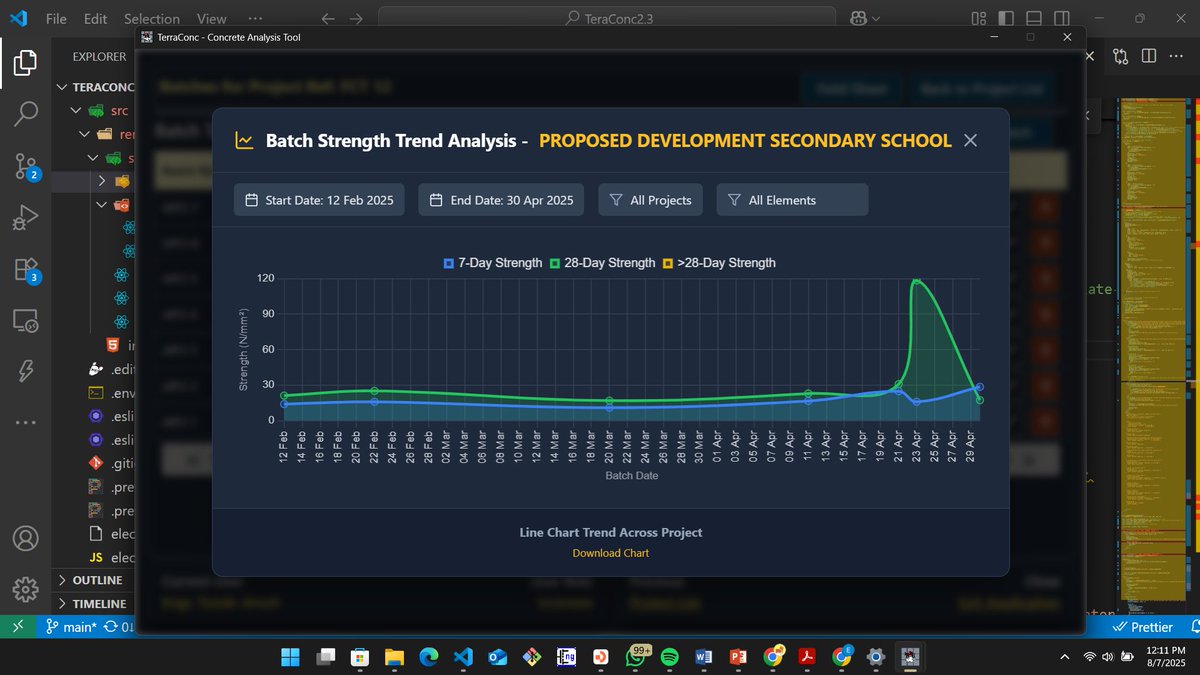Open PowerPoint from taskbar
Screen dimensions: 1200x675
click(x=738, y=657)
